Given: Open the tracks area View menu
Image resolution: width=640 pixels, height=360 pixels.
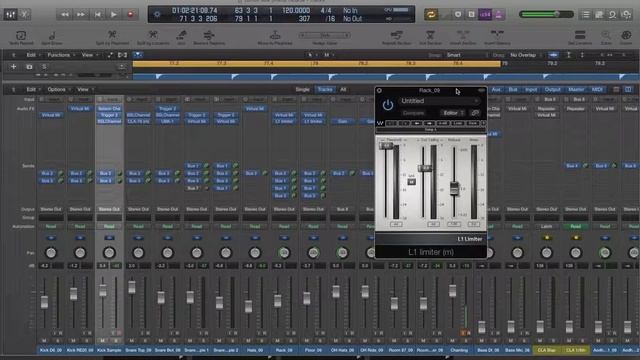Looking at the screenshot, I should pyautogui.click(x=89, y=55).
